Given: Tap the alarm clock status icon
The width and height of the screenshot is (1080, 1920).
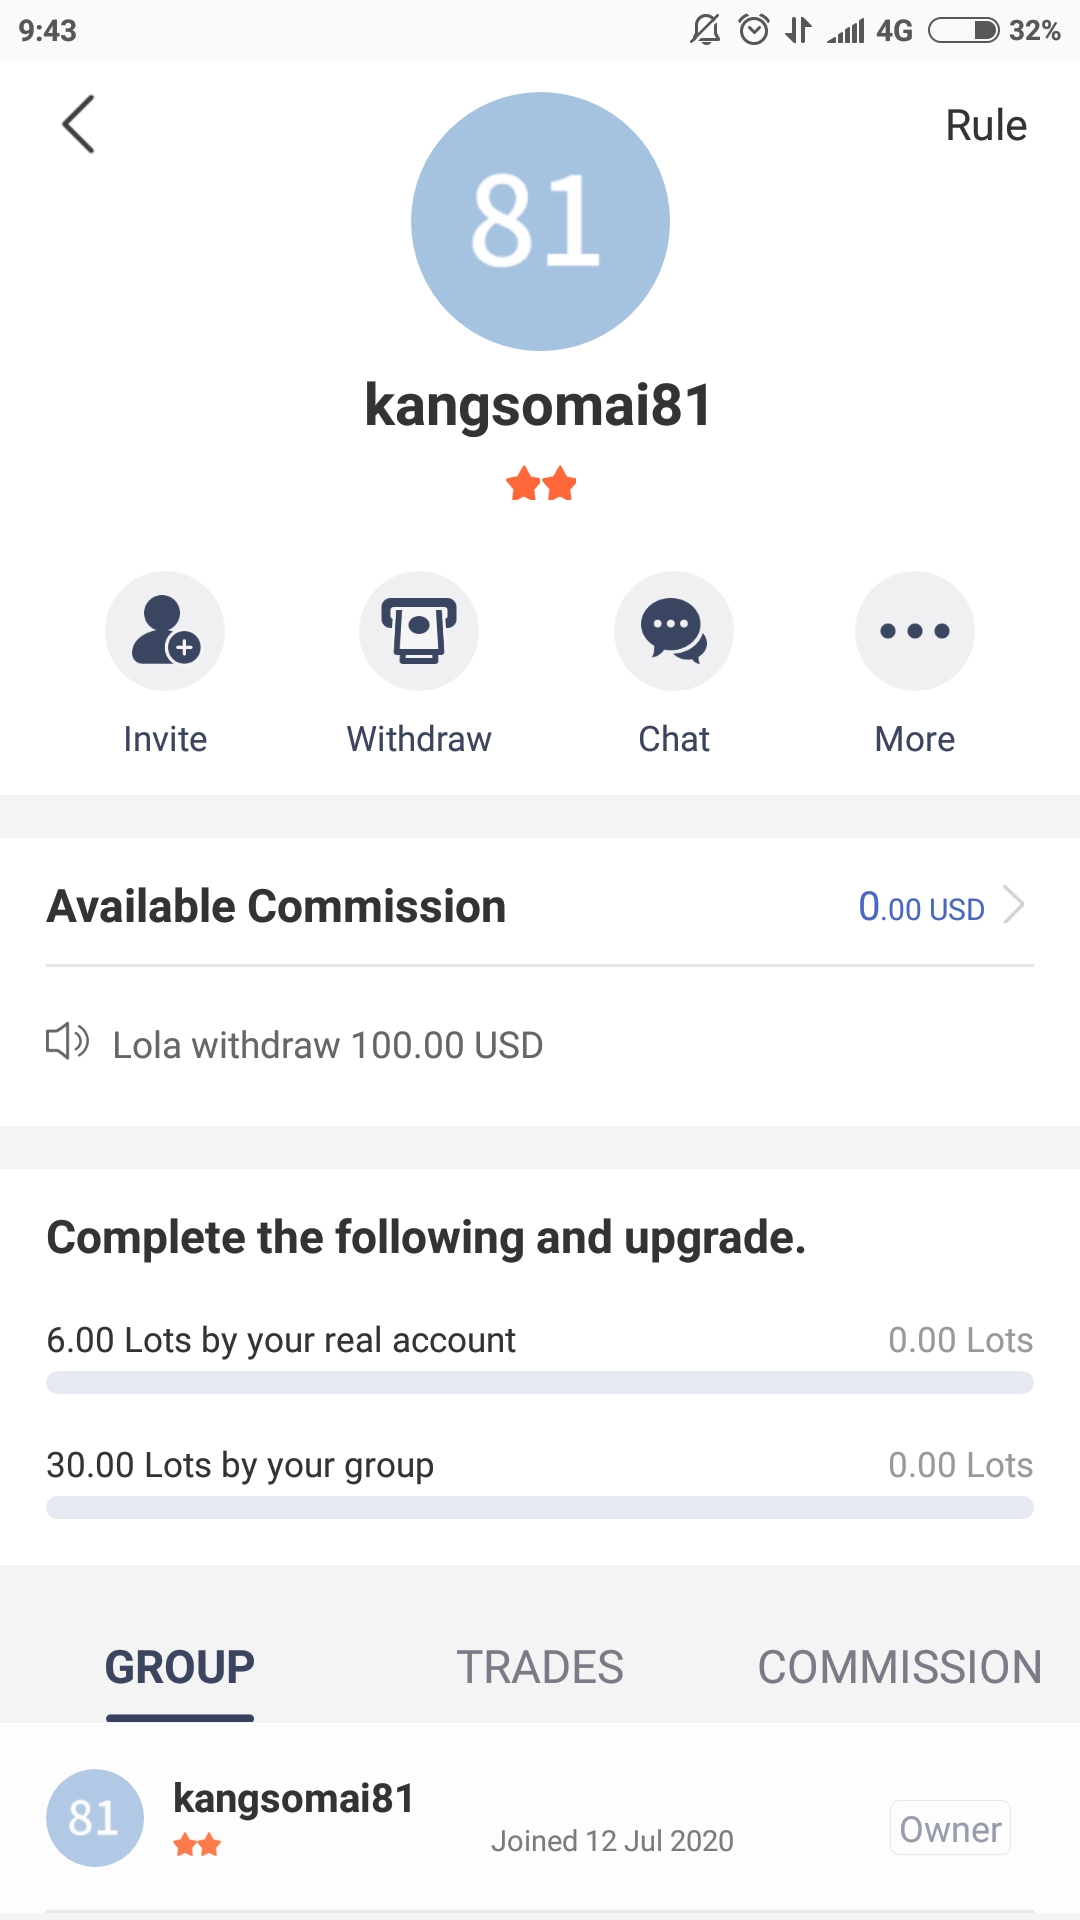Looking at the screenshot, I should click(754, 30).
